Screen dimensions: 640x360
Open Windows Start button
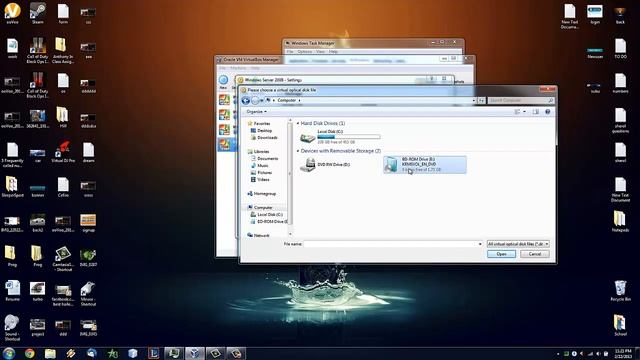click(9, 353)
